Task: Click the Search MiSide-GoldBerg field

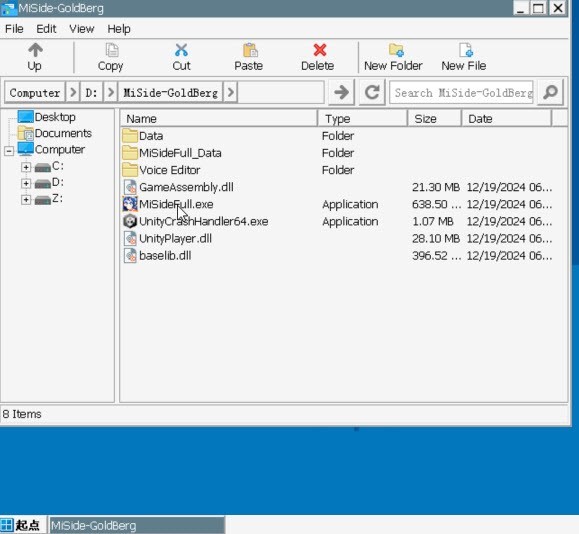Action: pyautogui.click(x=462, y=93)
